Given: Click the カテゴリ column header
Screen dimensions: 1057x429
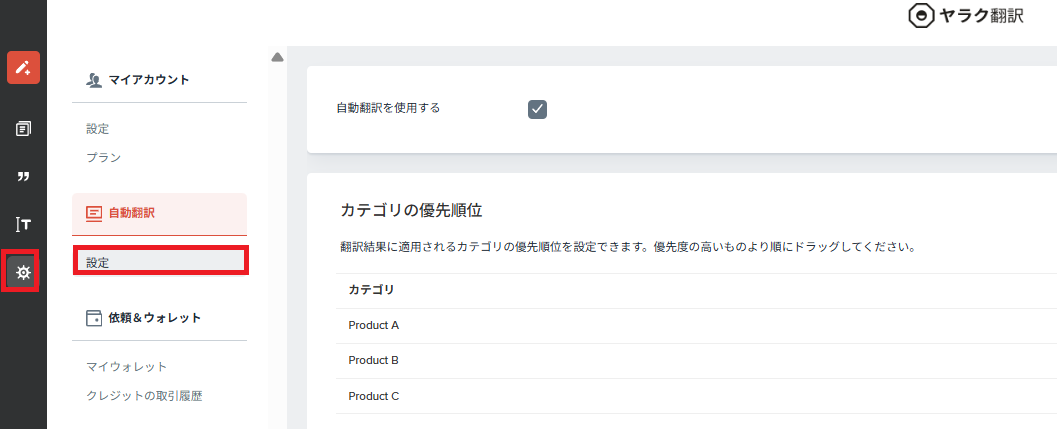Looking at the screenshot, I should tap(371, 290).
